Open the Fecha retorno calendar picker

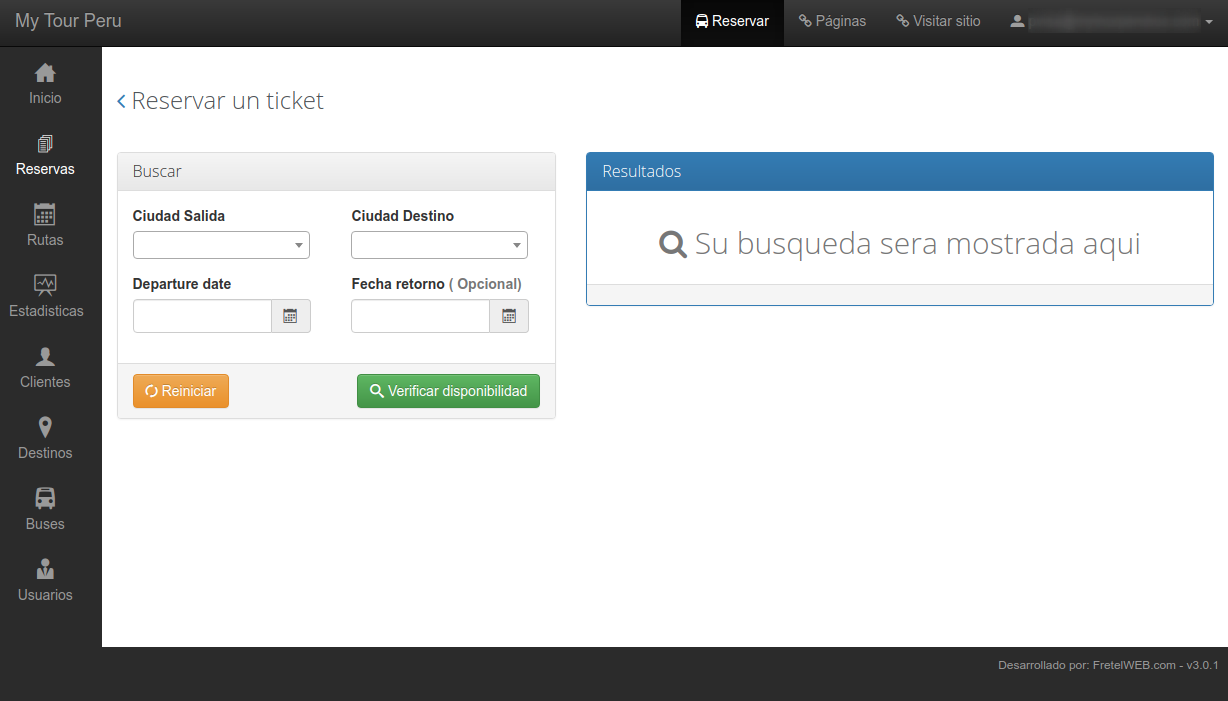point(508,316)
